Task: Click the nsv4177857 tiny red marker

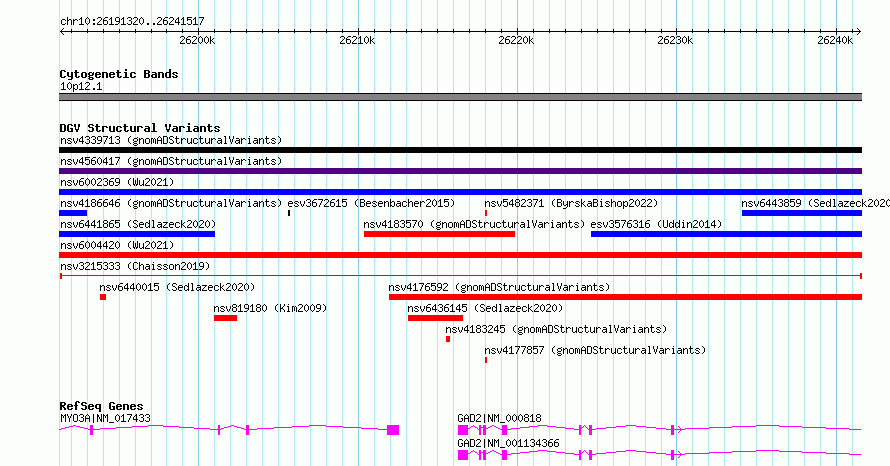Action: [486, 360]
